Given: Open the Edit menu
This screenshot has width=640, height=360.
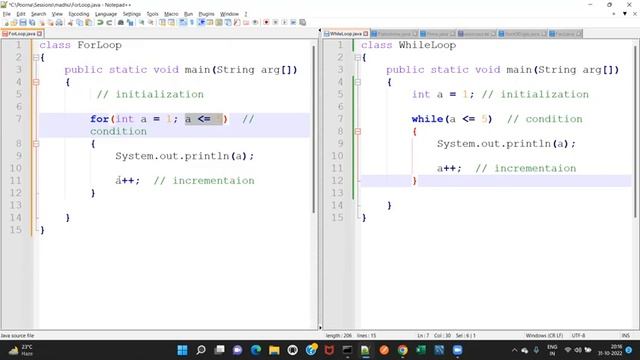Looking at the screenshot, I should [21, 14].
